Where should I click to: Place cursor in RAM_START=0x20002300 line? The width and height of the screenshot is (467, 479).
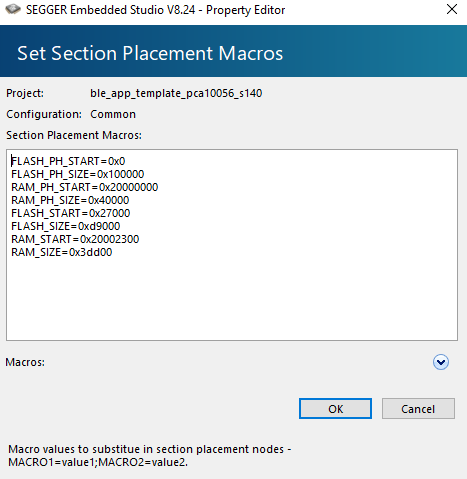click(x=75, y=239)
